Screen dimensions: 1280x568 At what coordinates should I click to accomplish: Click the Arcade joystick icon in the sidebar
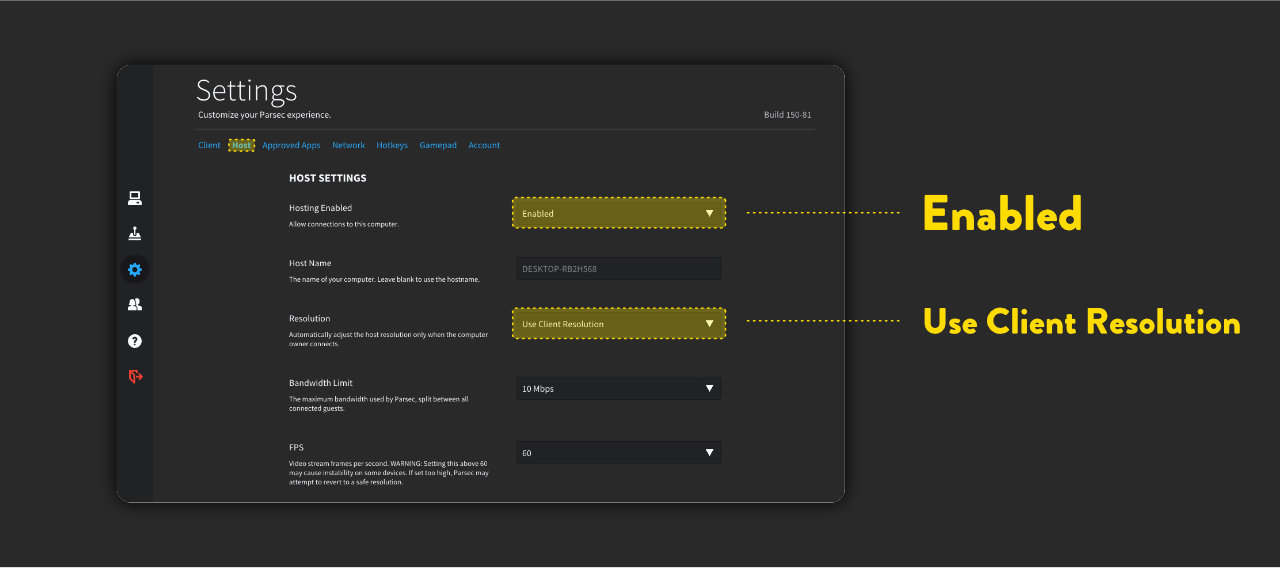(x=135, y=234)
